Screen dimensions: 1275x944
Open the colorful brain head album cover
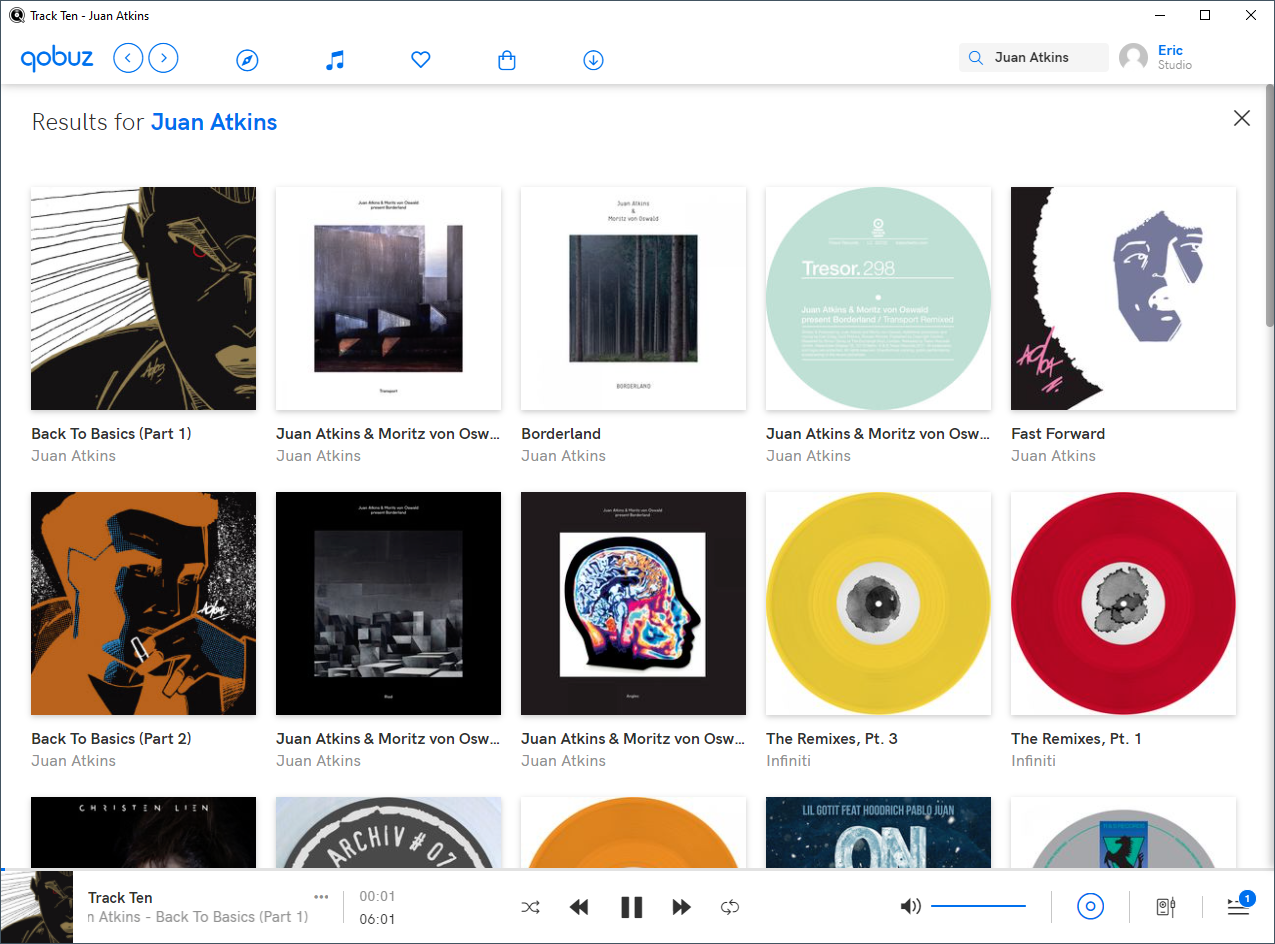tap(633, 603)
